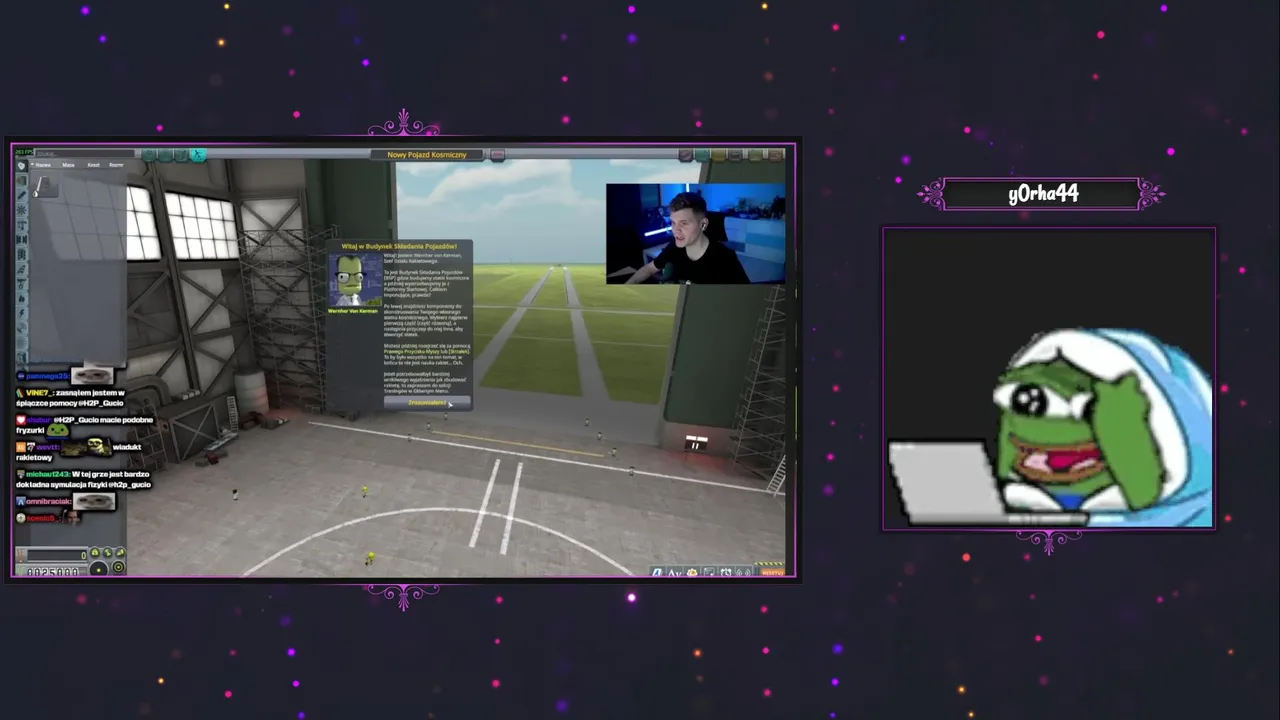Screen dimensions: 1280x720
Task: Click chat username michau1243
Action: [48, 475]
